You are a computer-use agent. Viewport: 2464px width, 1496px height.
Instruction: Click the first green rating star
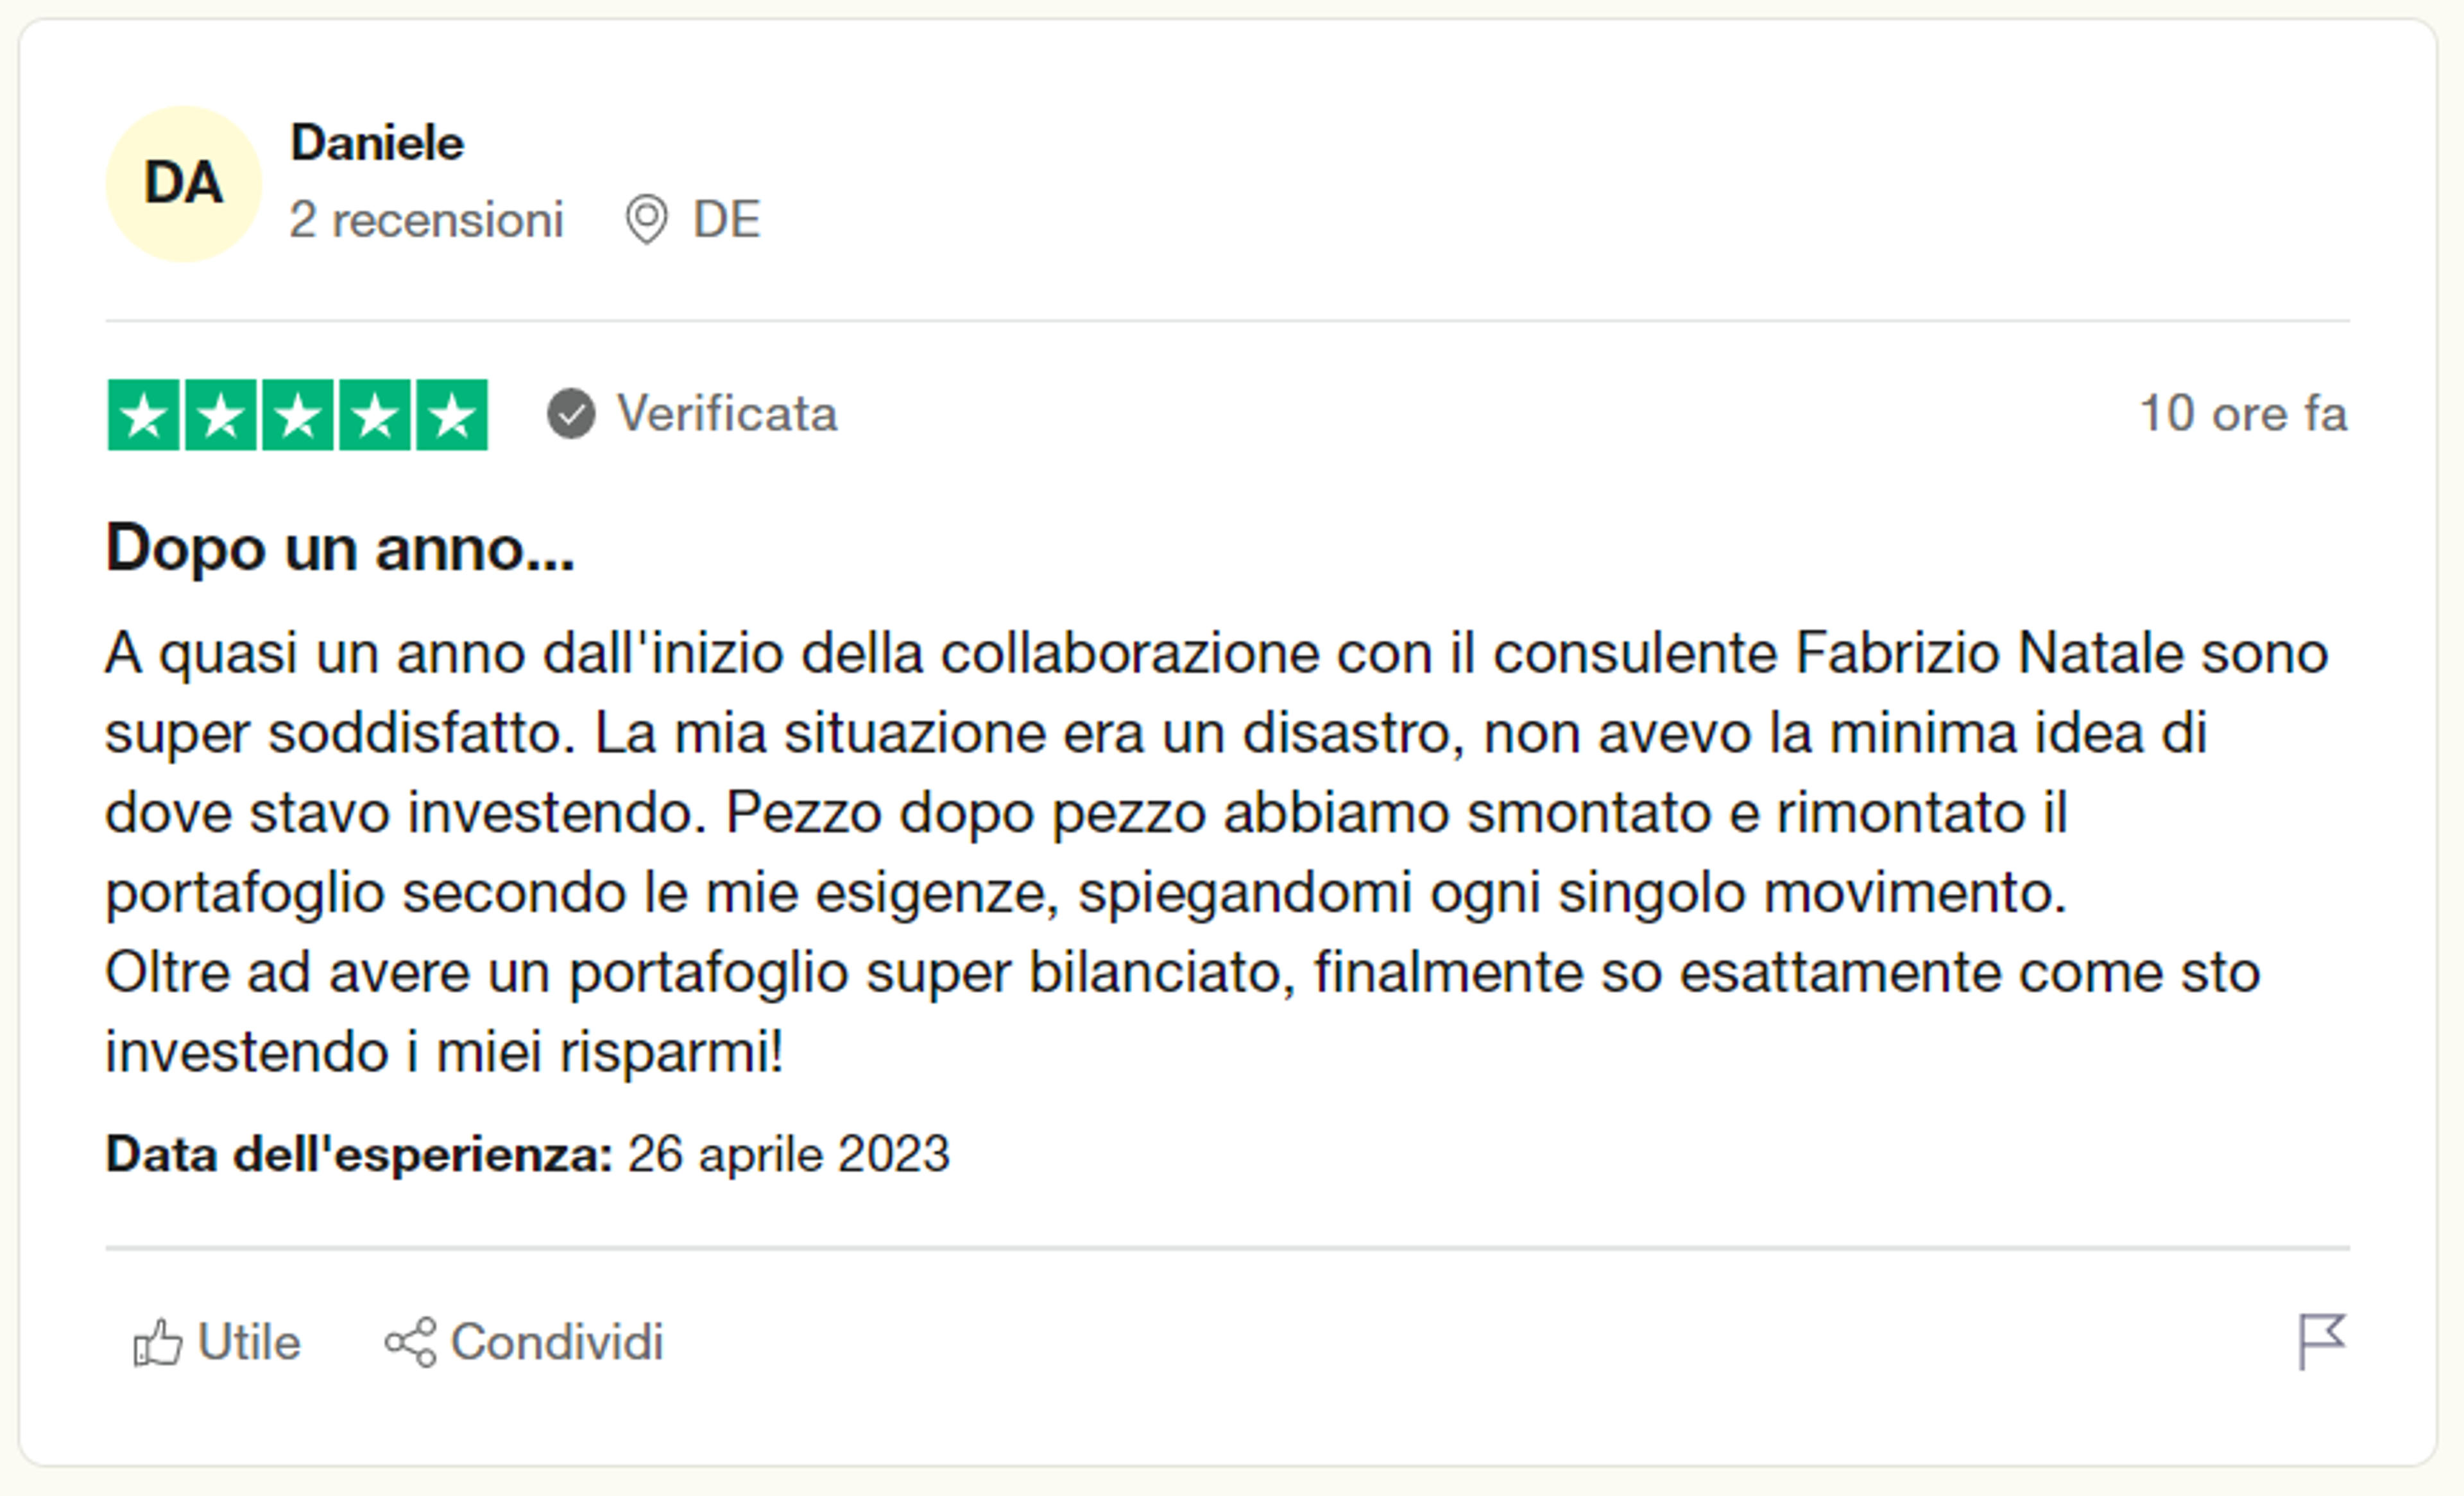[x=144, y=415]
